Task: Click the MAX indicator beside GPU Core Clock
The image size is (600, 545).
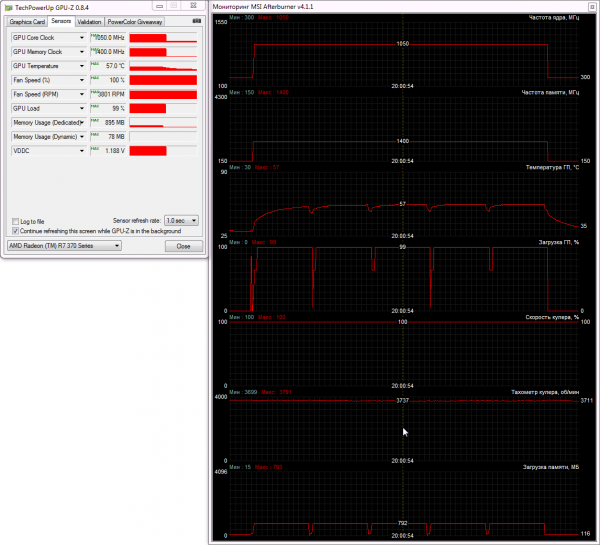Action: tap(95, 36)
